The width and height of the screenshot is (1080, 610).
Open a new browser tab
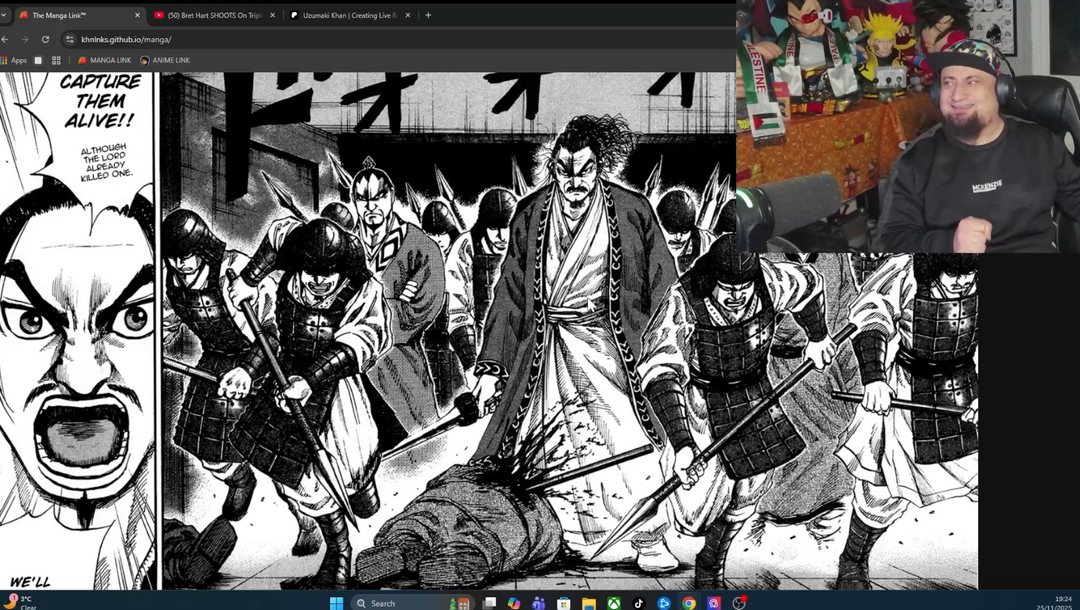coord(428,14)
